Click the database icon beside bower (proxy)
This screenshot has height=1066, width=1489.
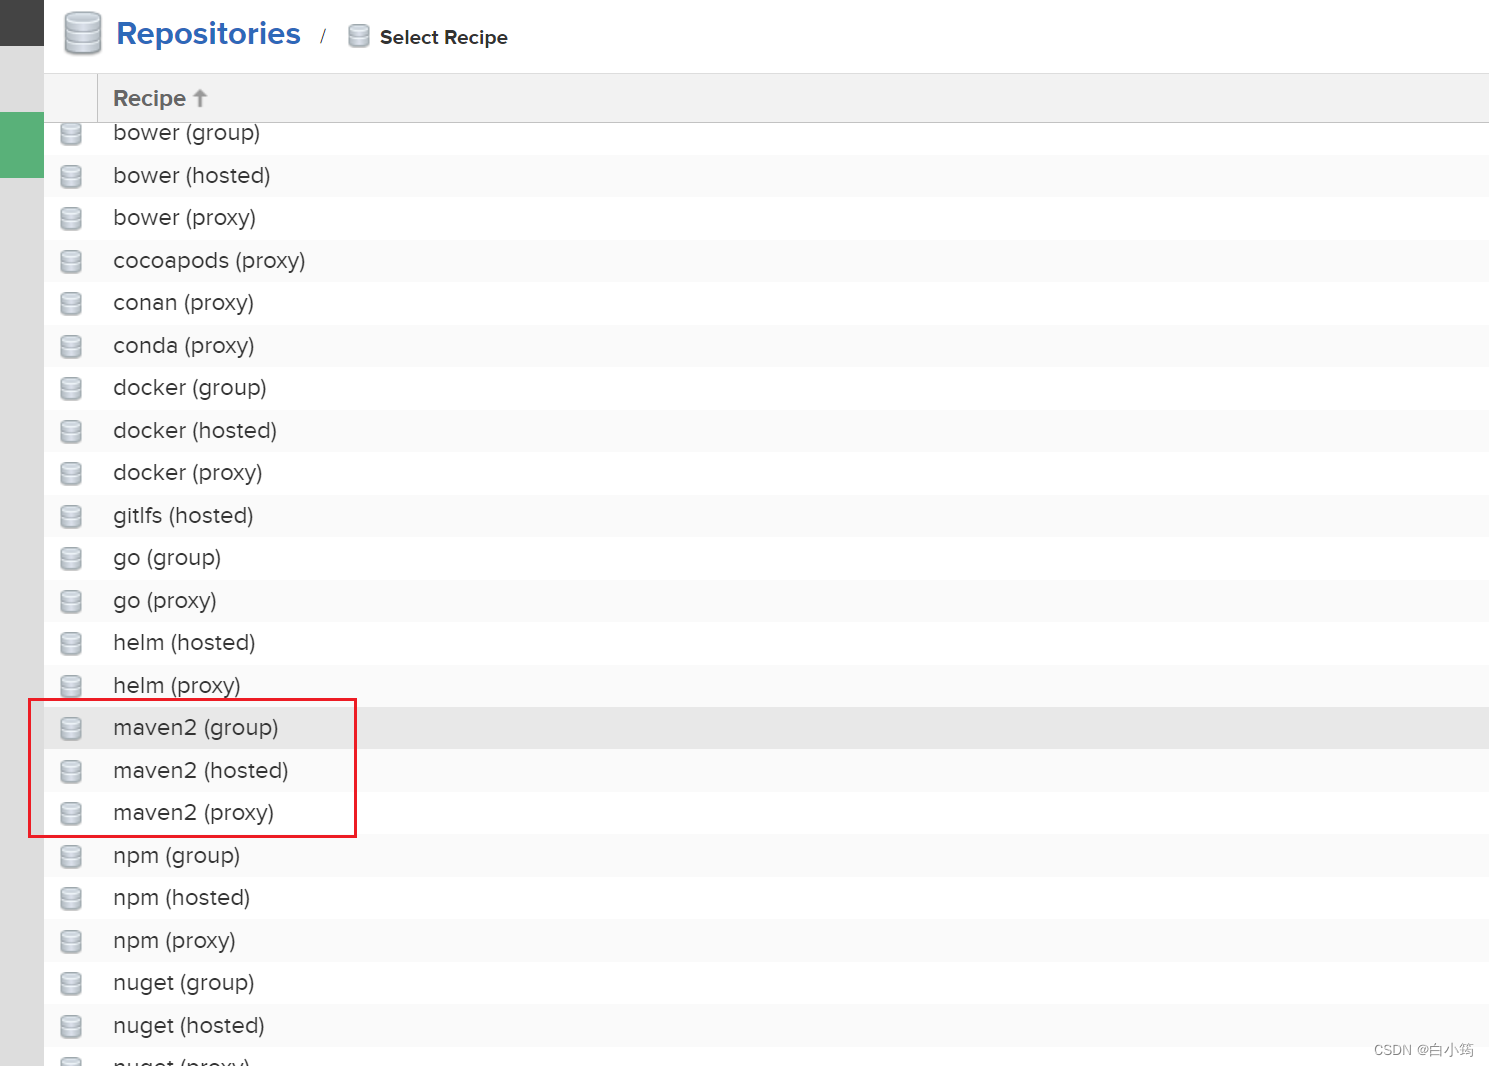[x=71, y=219]
